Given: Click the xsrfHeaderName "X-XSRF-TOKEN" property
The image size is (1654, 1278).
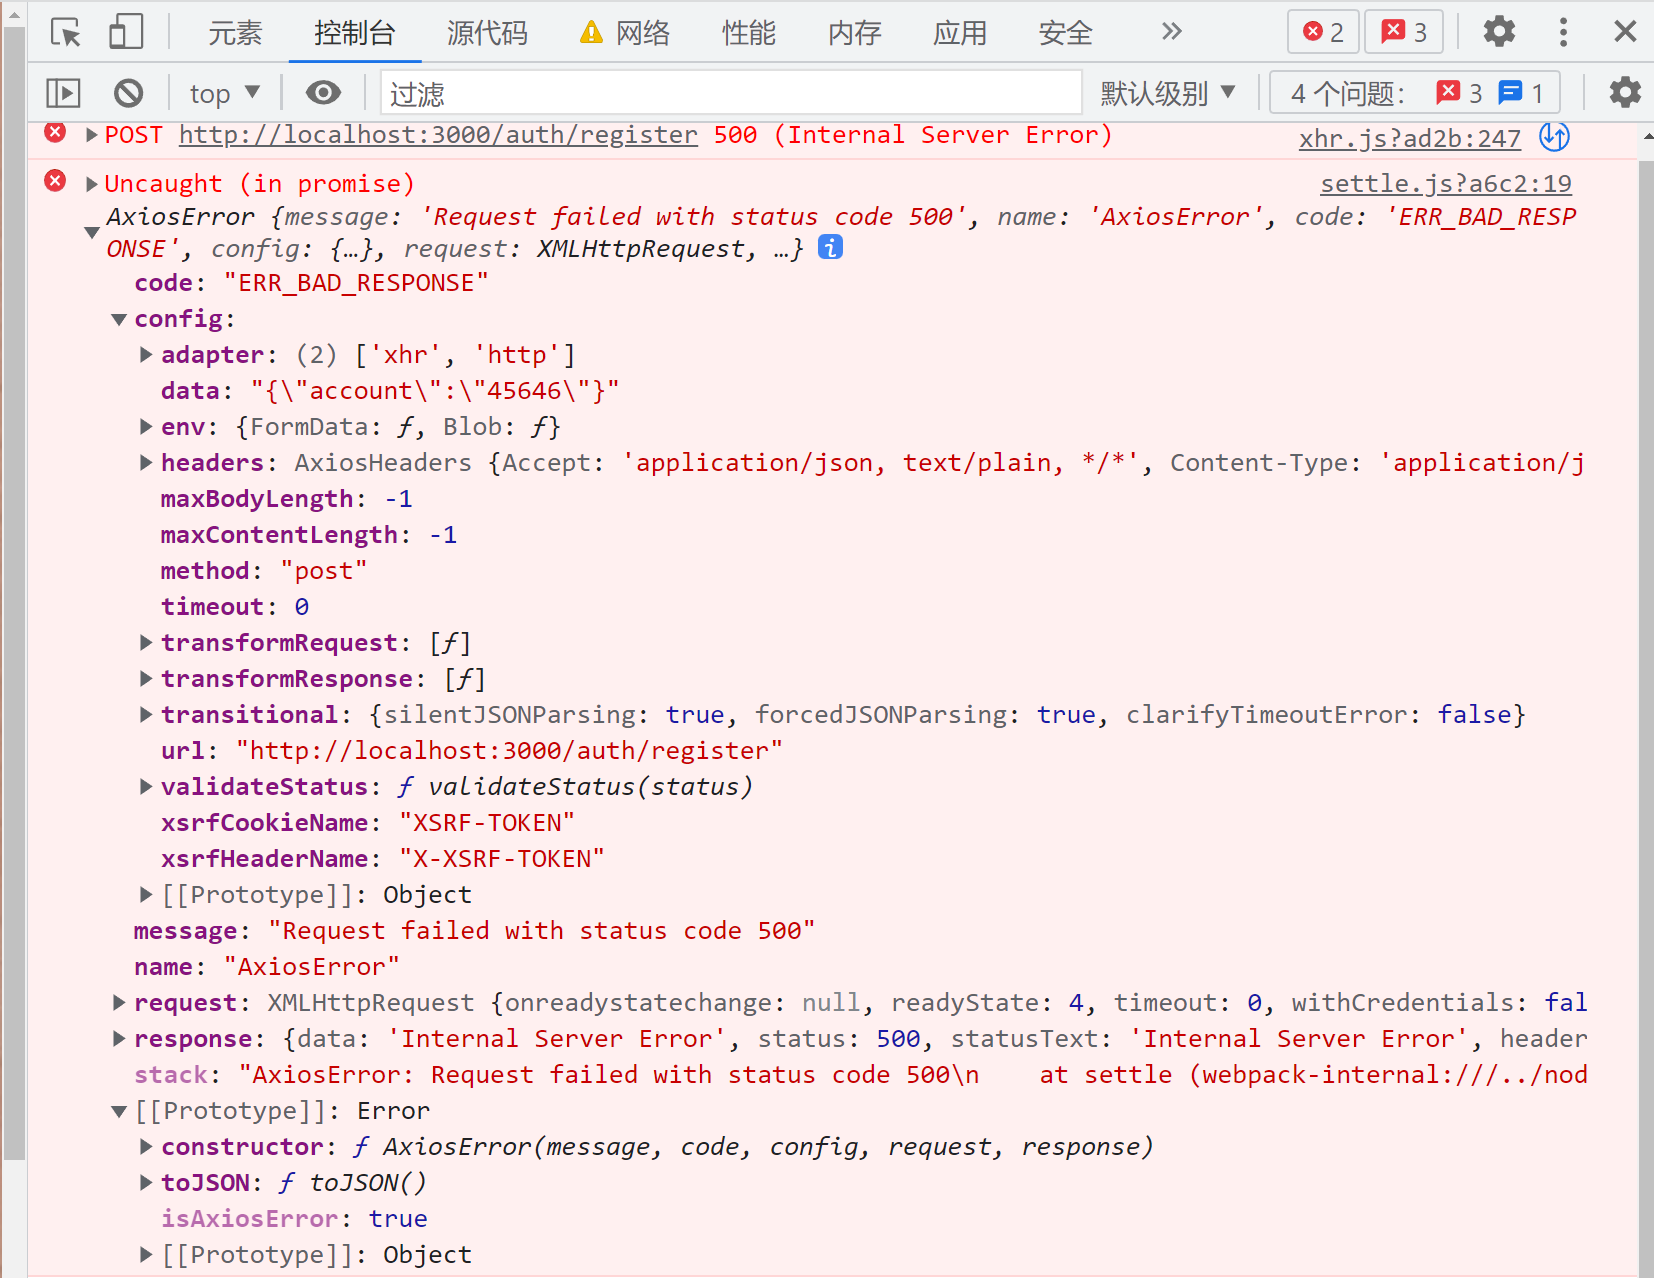Looking at the screenshot, I should pyautogui.click(x=383, y=859).
